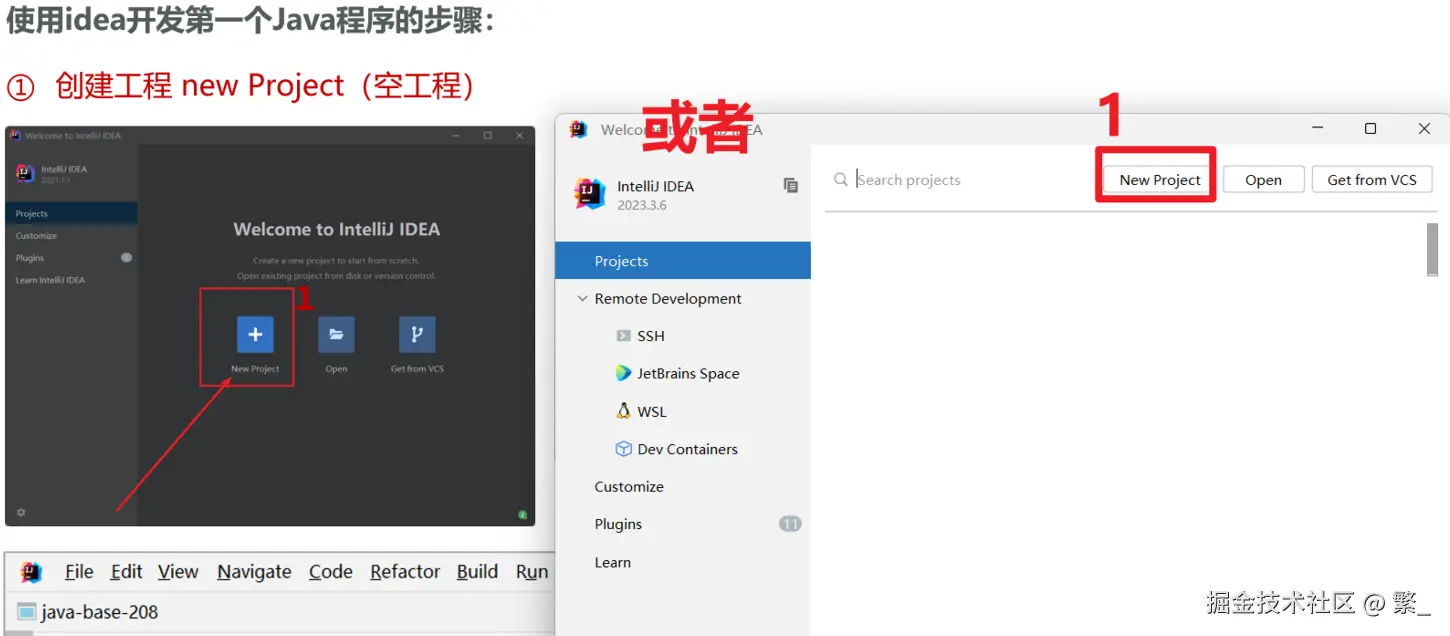The image size is (1450, 636).
Task: Maximize the dark Welcome window
Action: point(487,135)
